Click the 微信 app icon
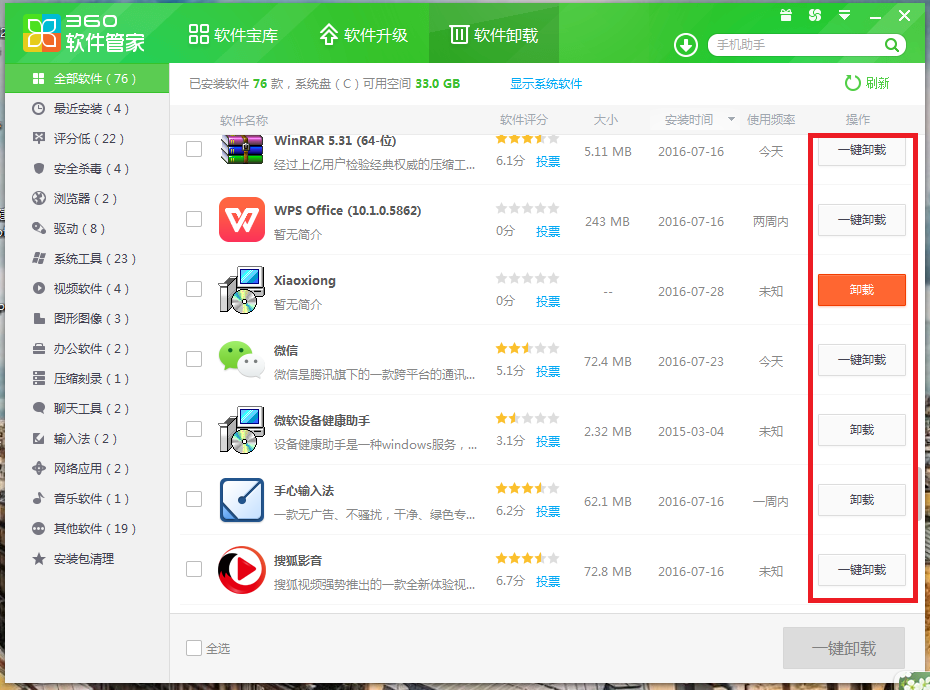The image size is (930, 690). (241, 360)
